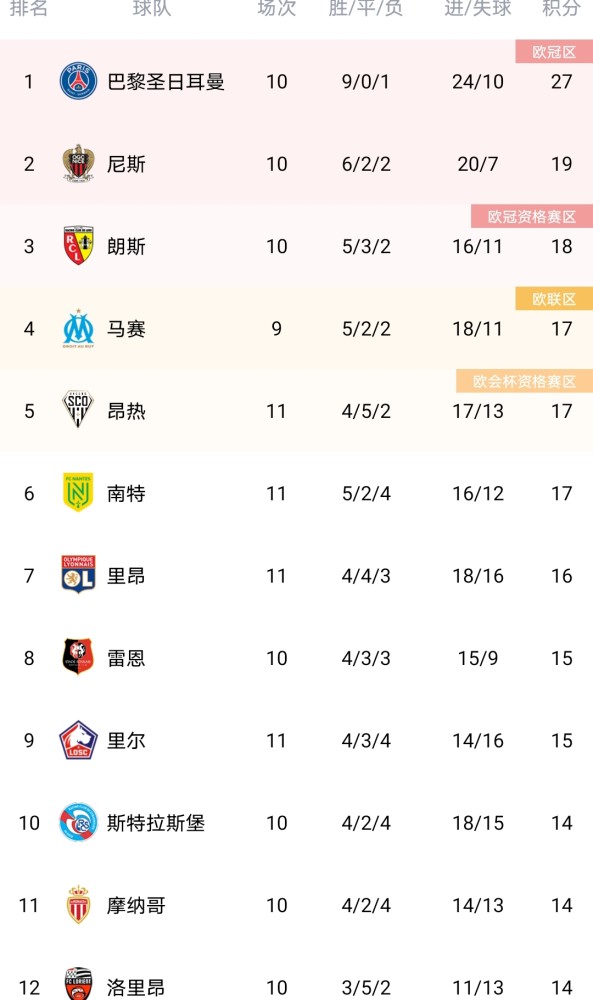Select the Marseille OM logo
Screen dimensions: 593x1000
78,328
